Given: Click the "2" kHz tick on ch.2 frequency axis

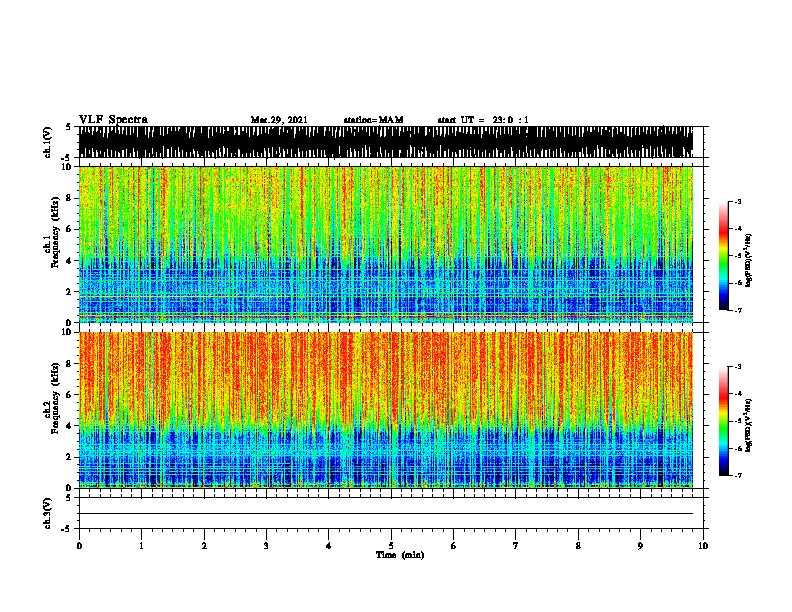Looking at the screenshot, I should coord(70,457).
